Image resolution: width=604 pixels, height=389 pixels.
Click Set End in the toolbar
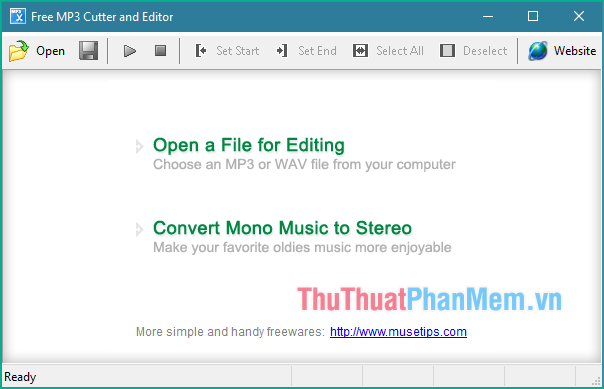[x=306, y=51]
